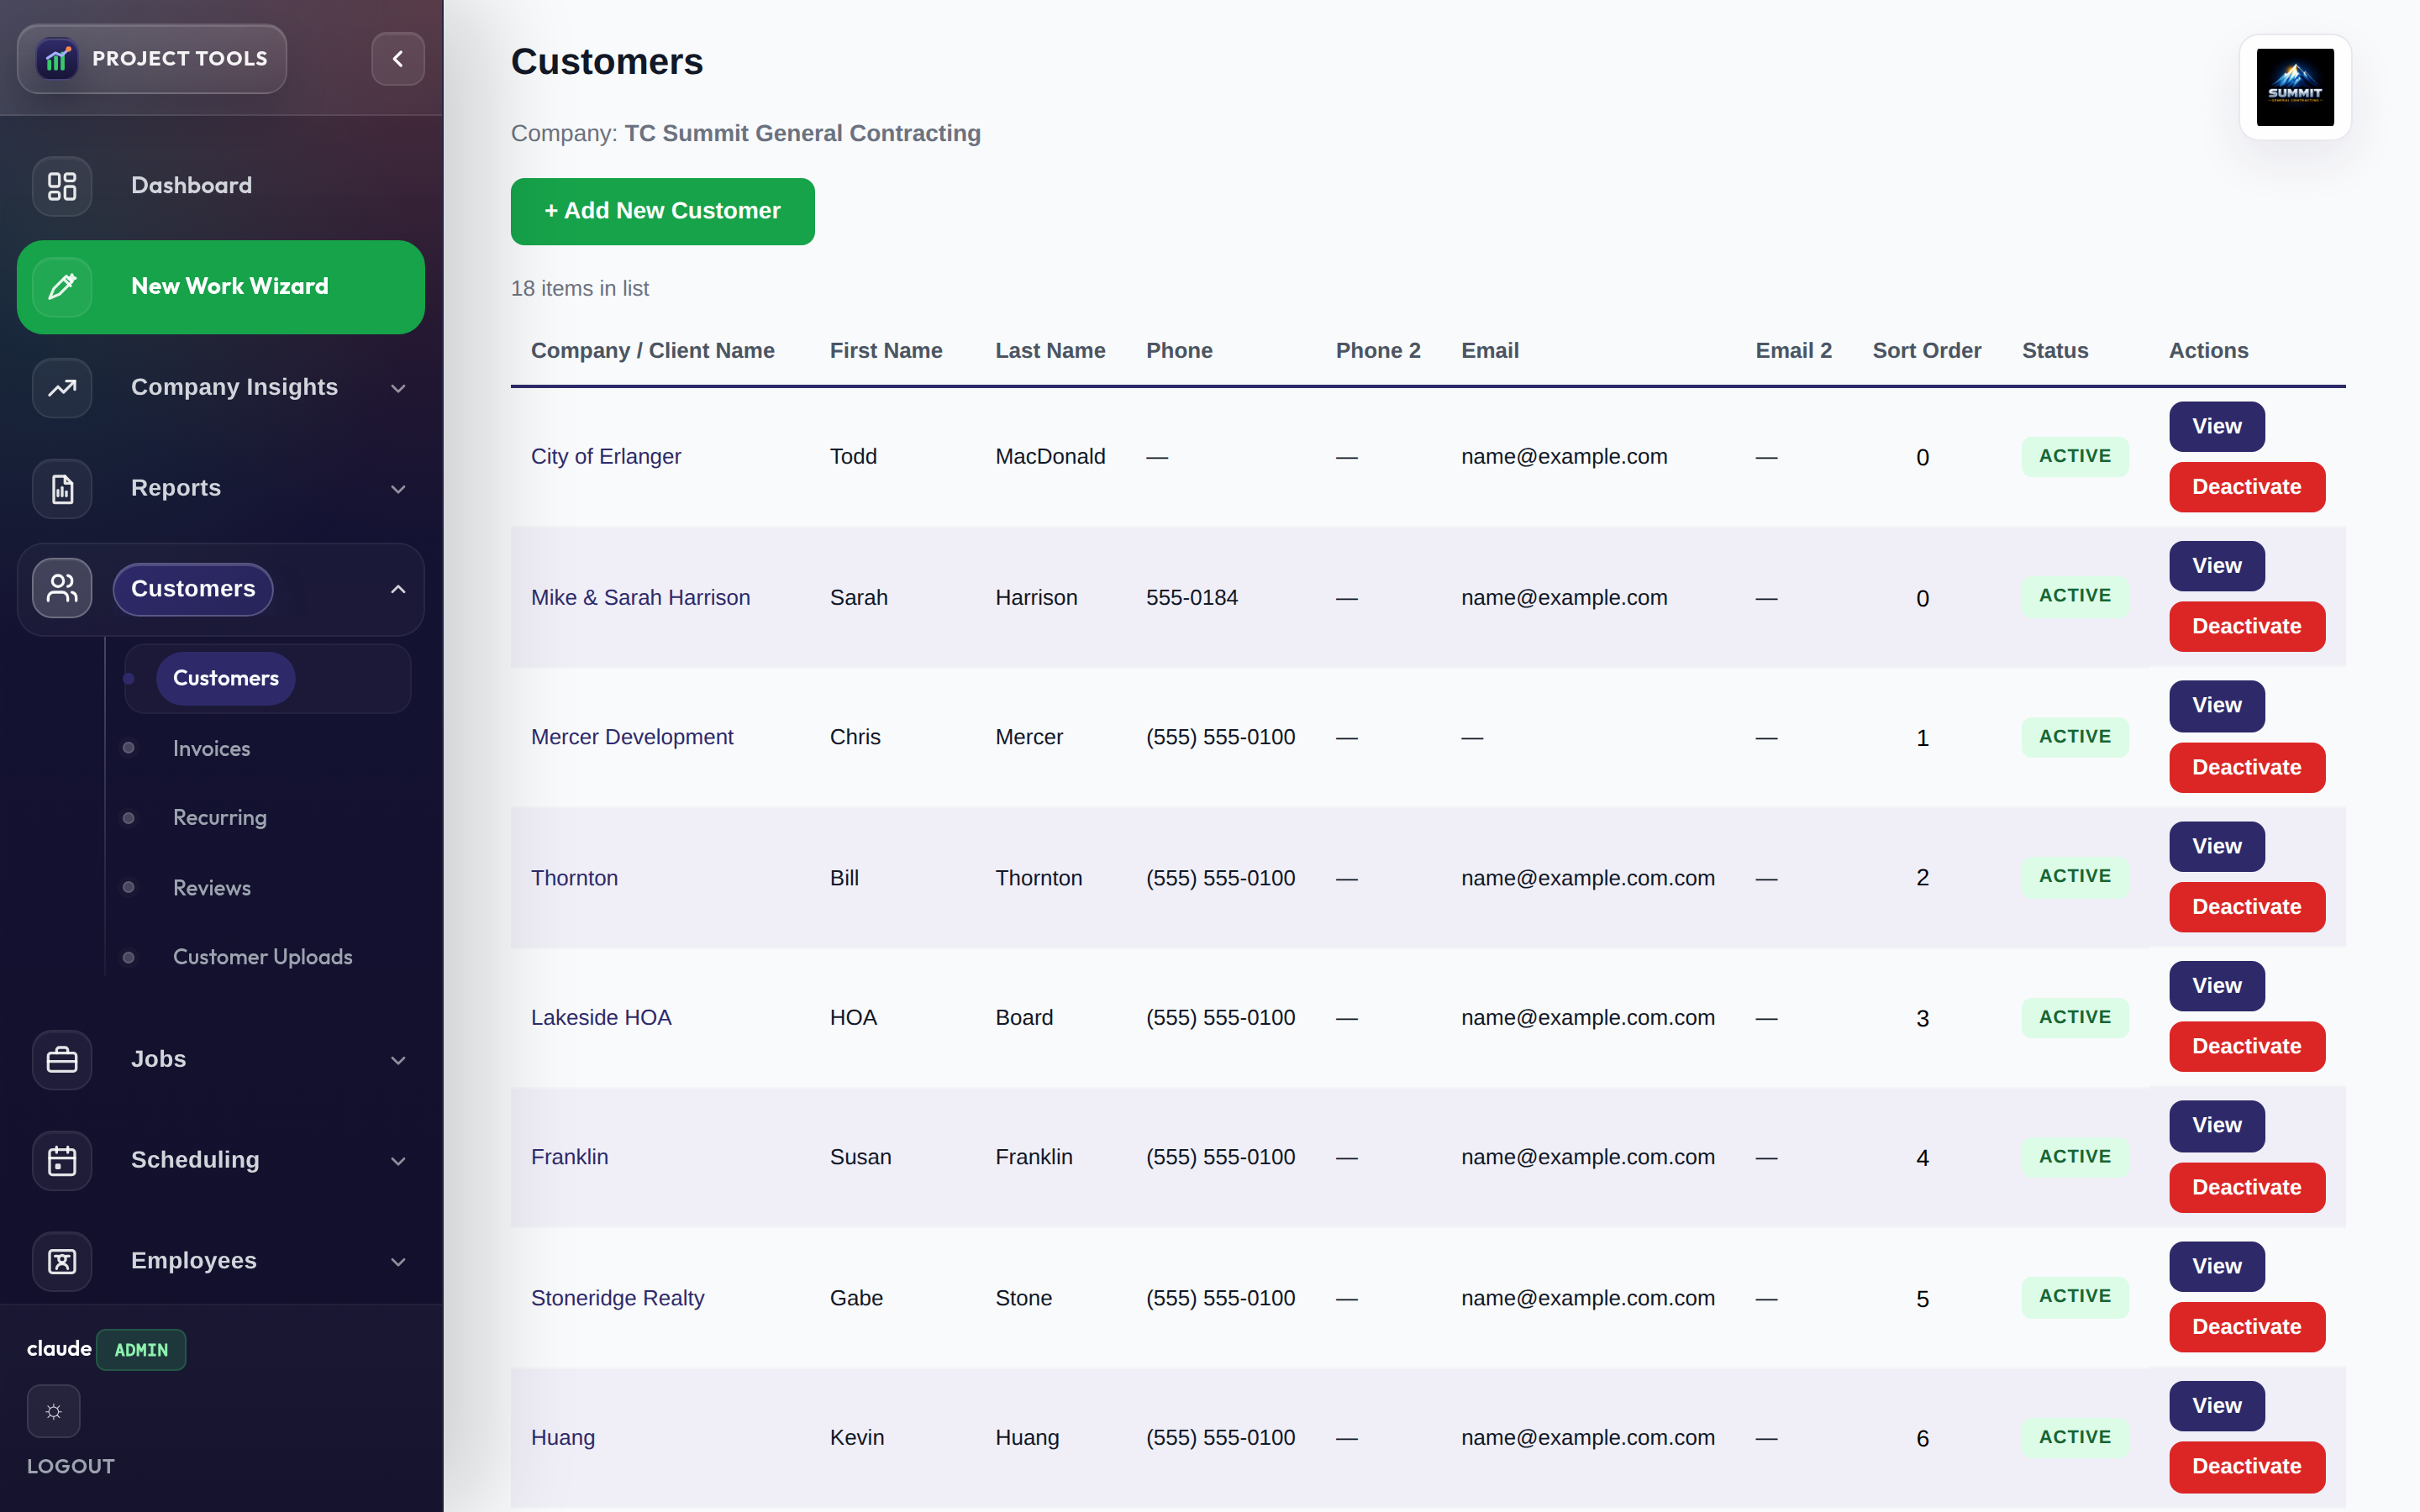Deactivate the Franklin customer

click(2246, 1188)
